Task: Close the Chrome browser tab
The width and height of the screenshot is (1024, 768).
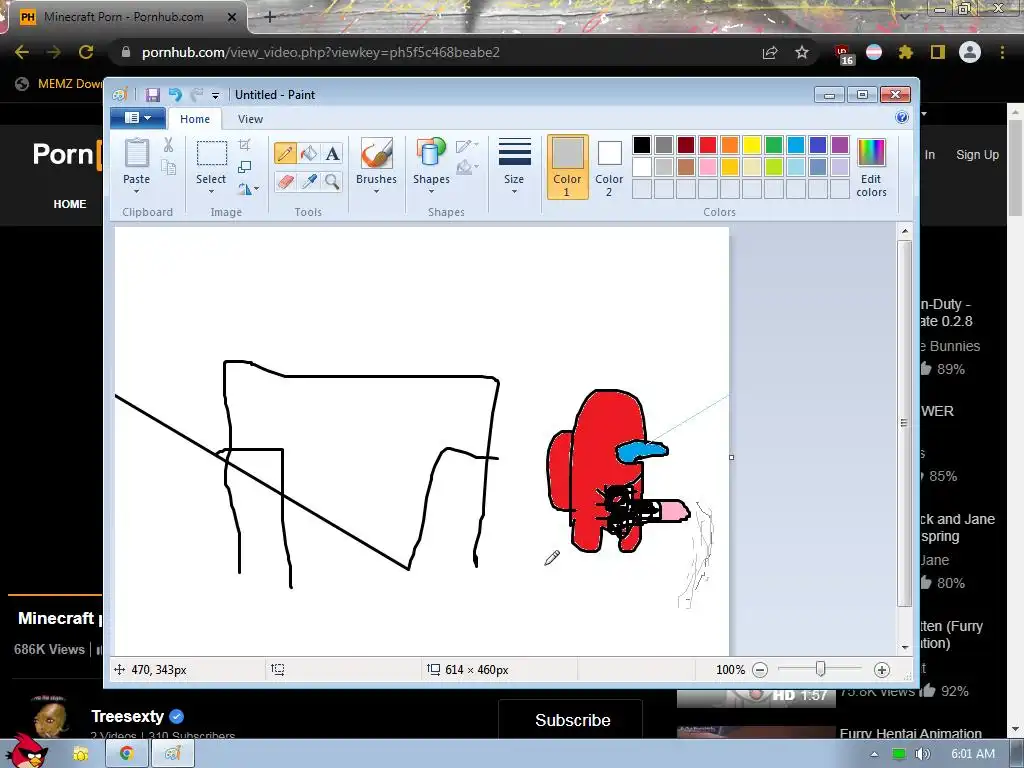Action: click(232, 17)
